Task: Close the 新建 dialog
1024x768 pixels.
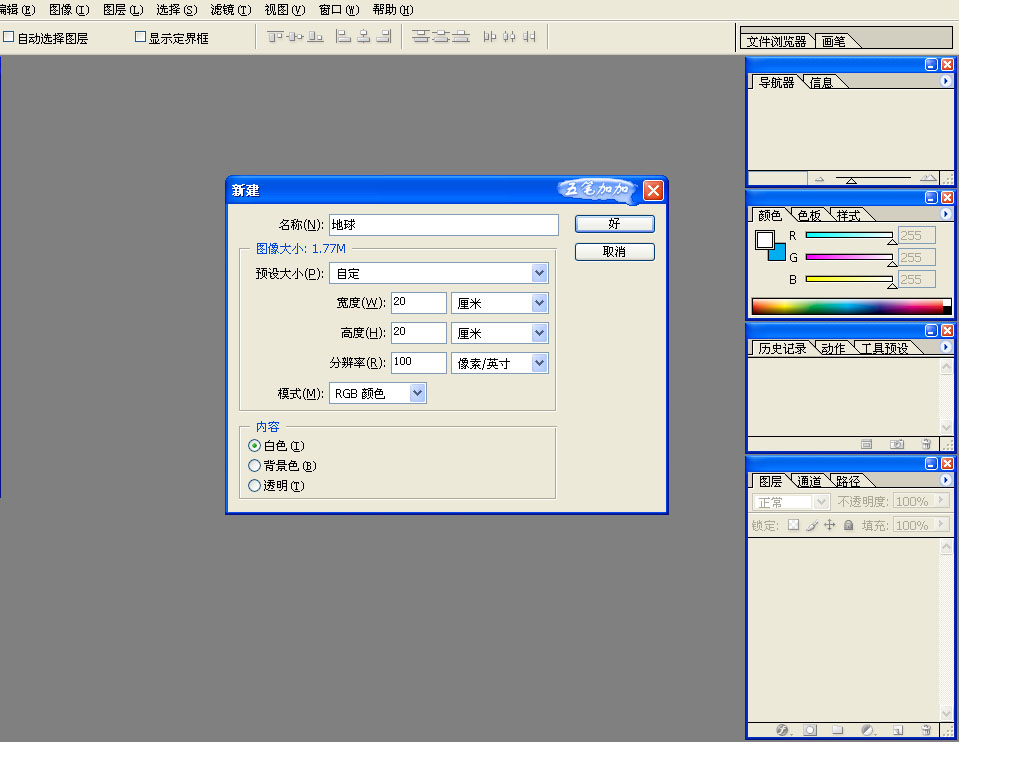Action: coord(653,190)
